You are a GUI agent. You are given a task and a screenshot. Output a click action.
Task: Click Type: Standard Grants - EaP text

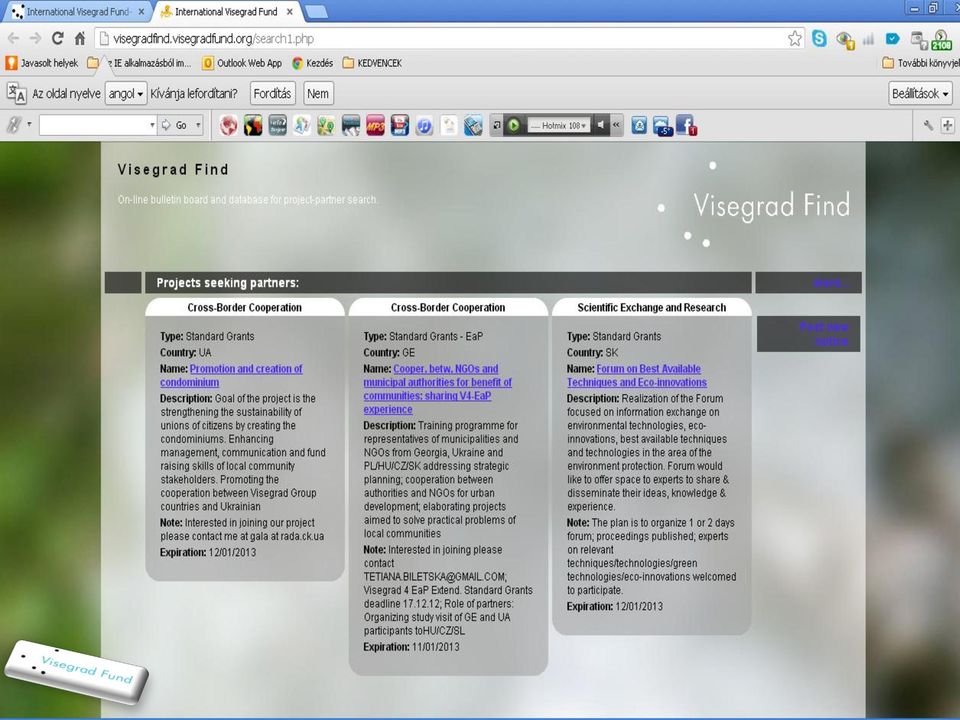pyautogui.click(x=423, y=336)
